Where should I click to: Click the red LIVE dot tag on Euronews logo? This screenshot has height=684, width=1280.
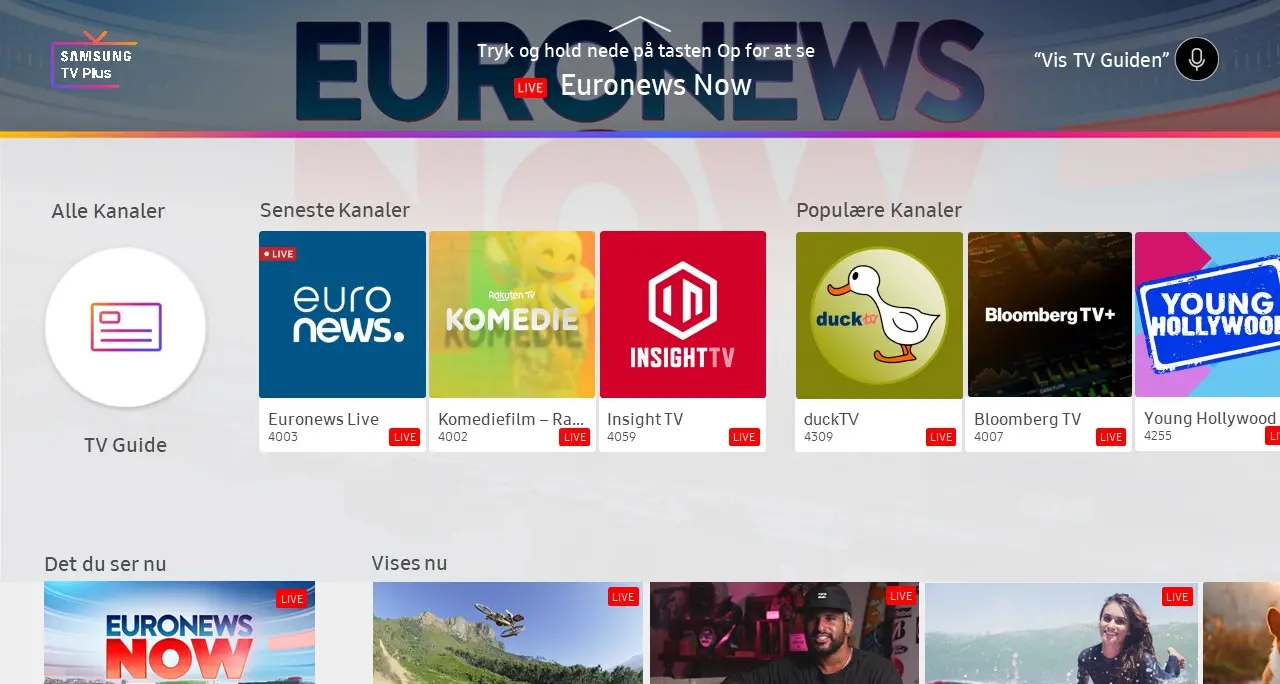pyautogui.click(x=278, y=254)
